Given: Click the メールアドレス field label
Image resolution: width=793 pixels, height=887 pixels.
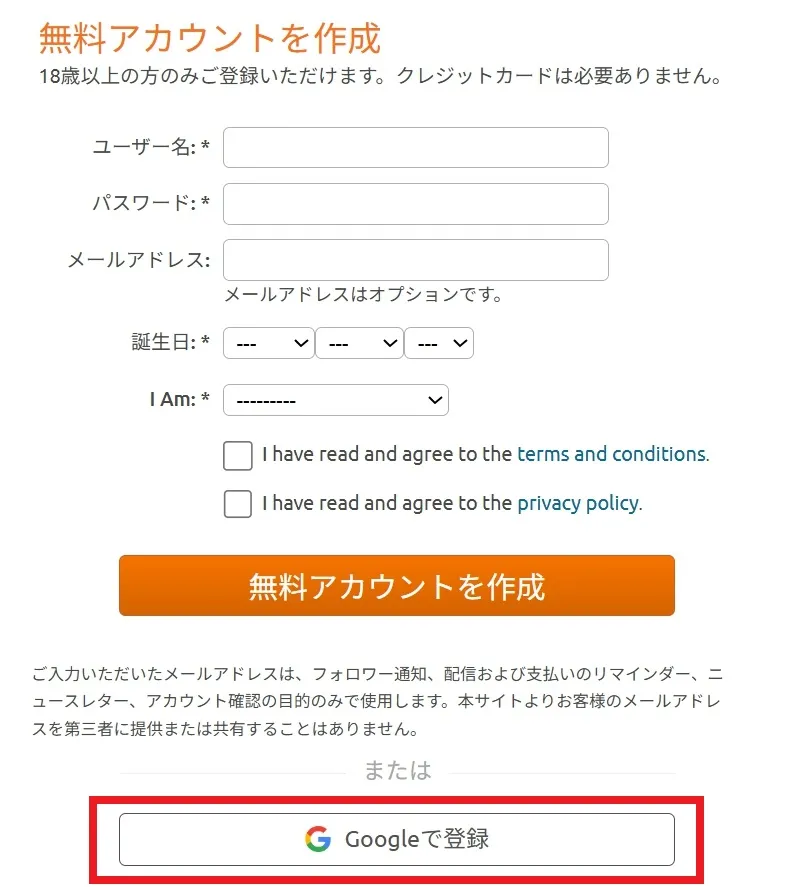Looking at the screenshot, I should [138, 260].
